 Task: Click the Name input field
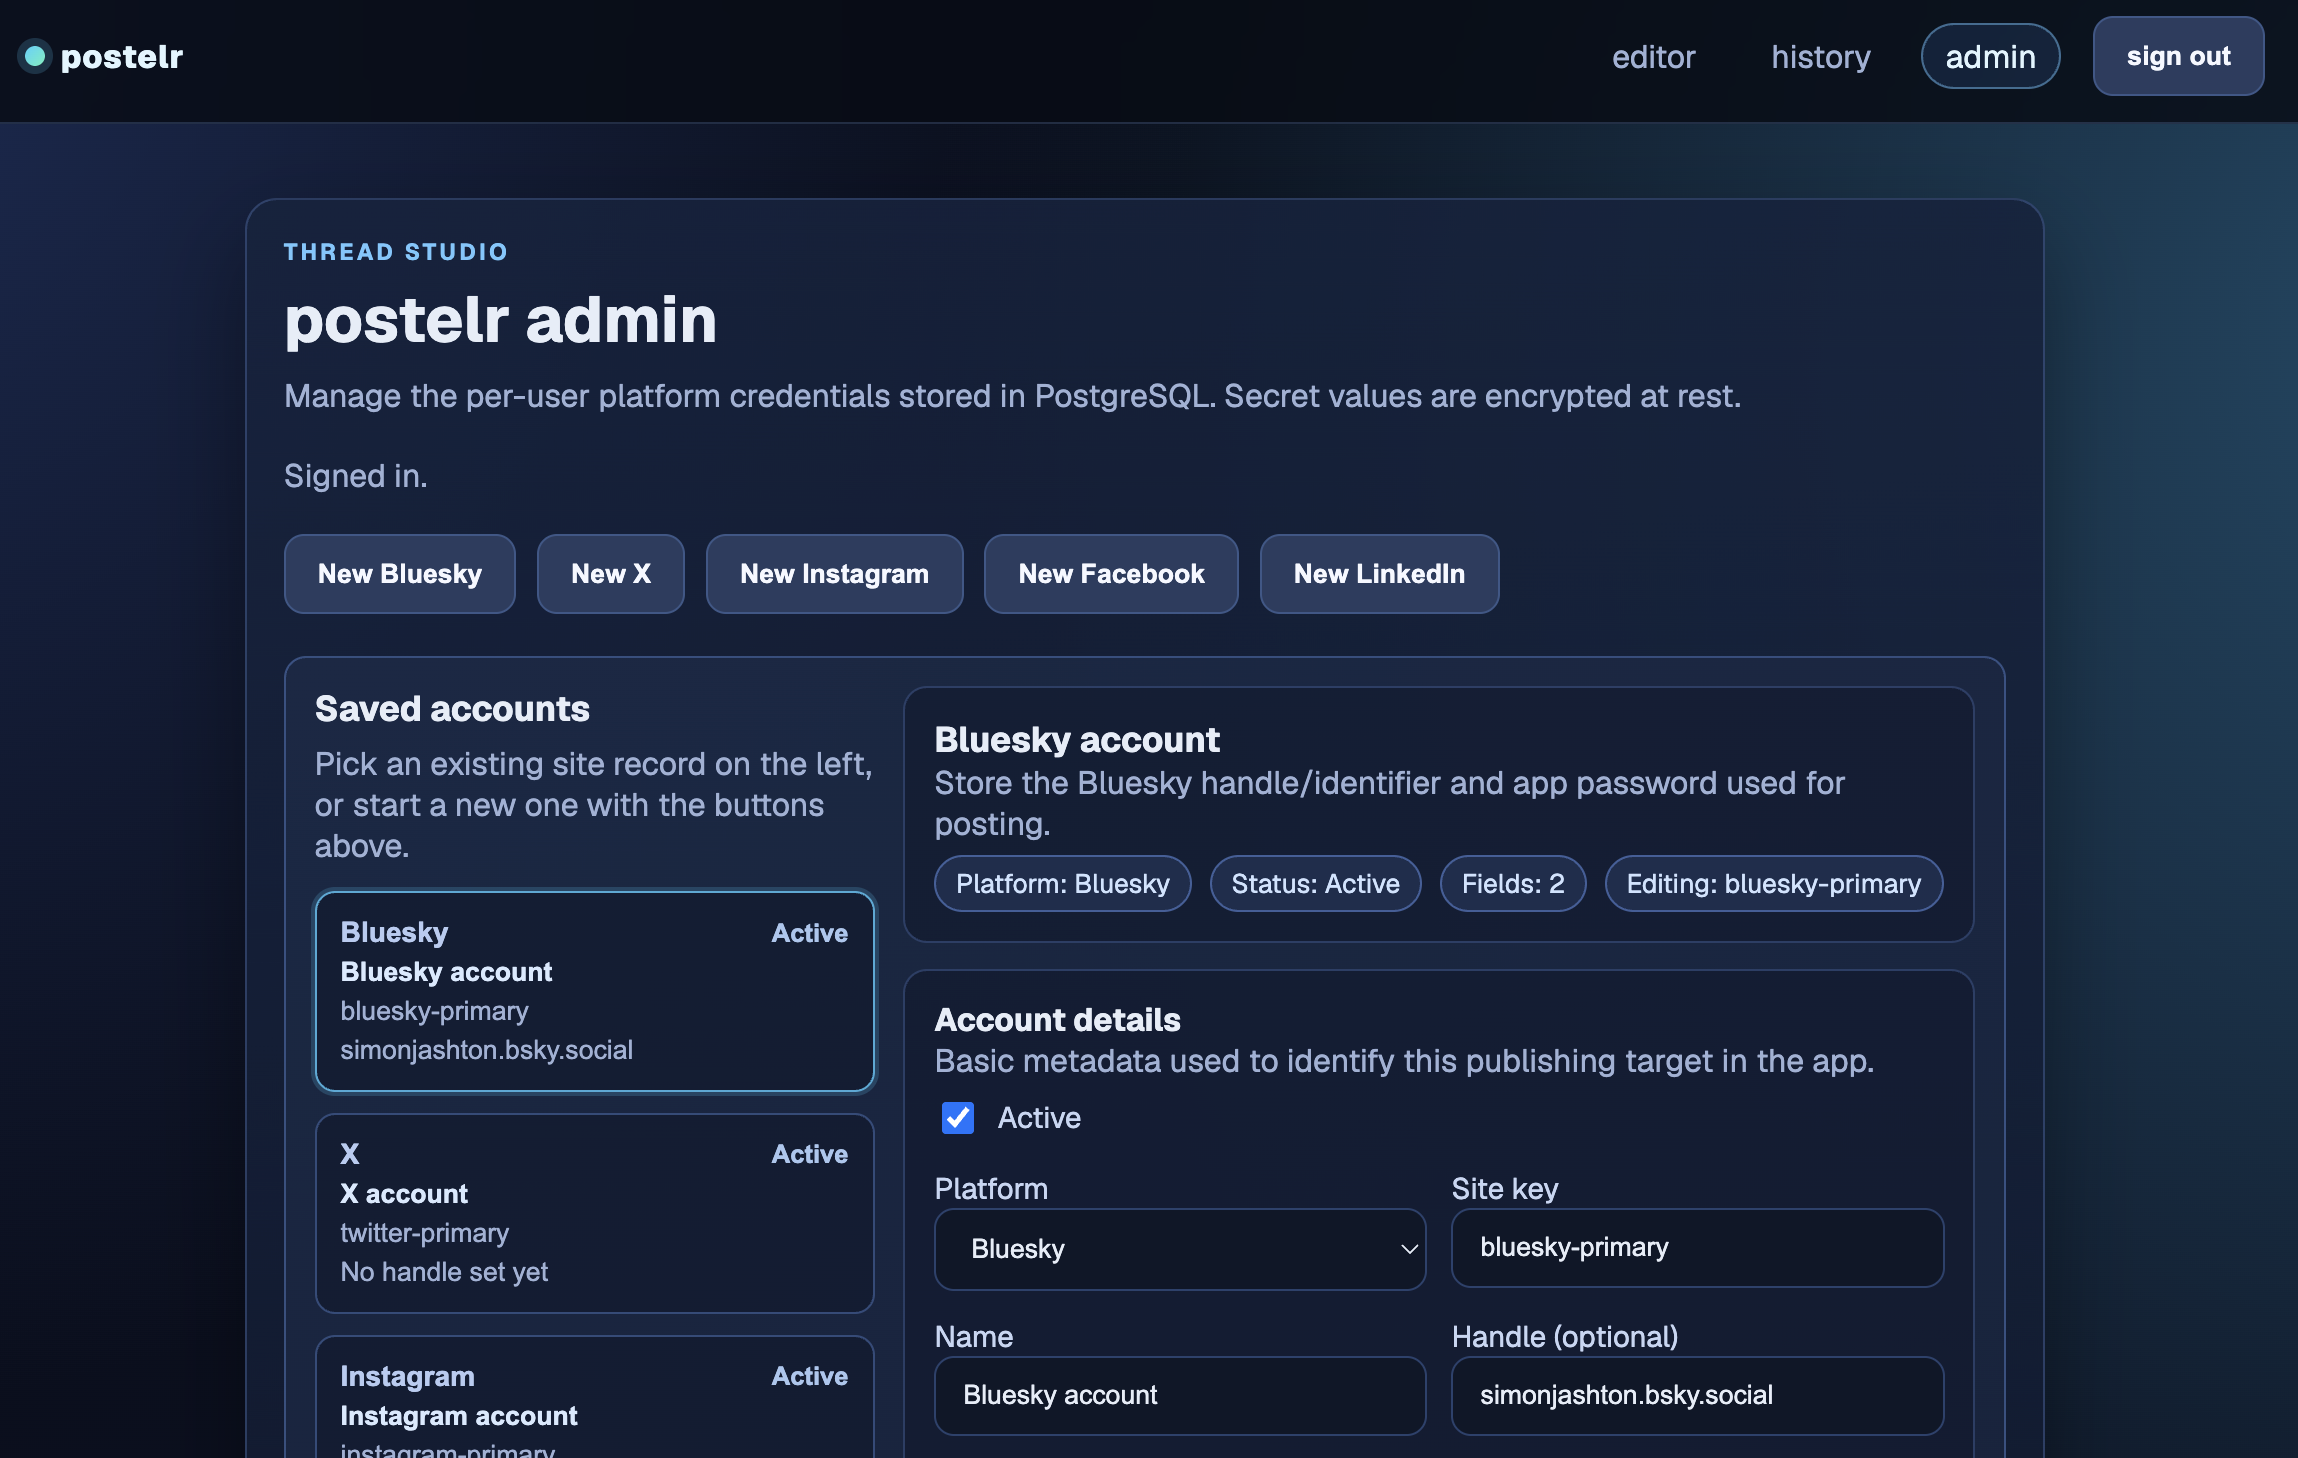[1180, 1396]
